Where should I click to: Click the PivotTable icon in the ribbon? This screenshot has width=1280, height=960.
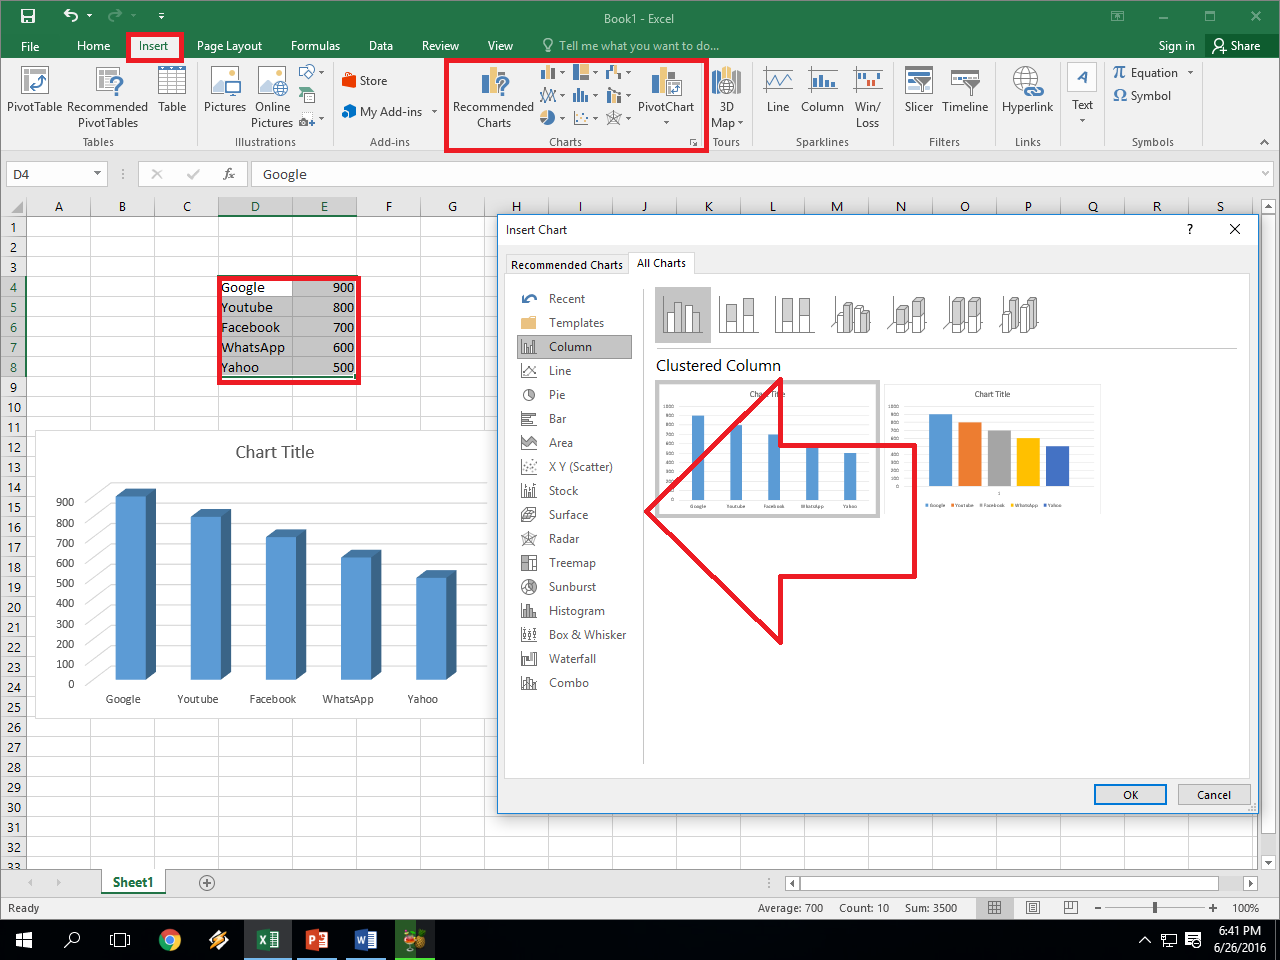(34, 90)
